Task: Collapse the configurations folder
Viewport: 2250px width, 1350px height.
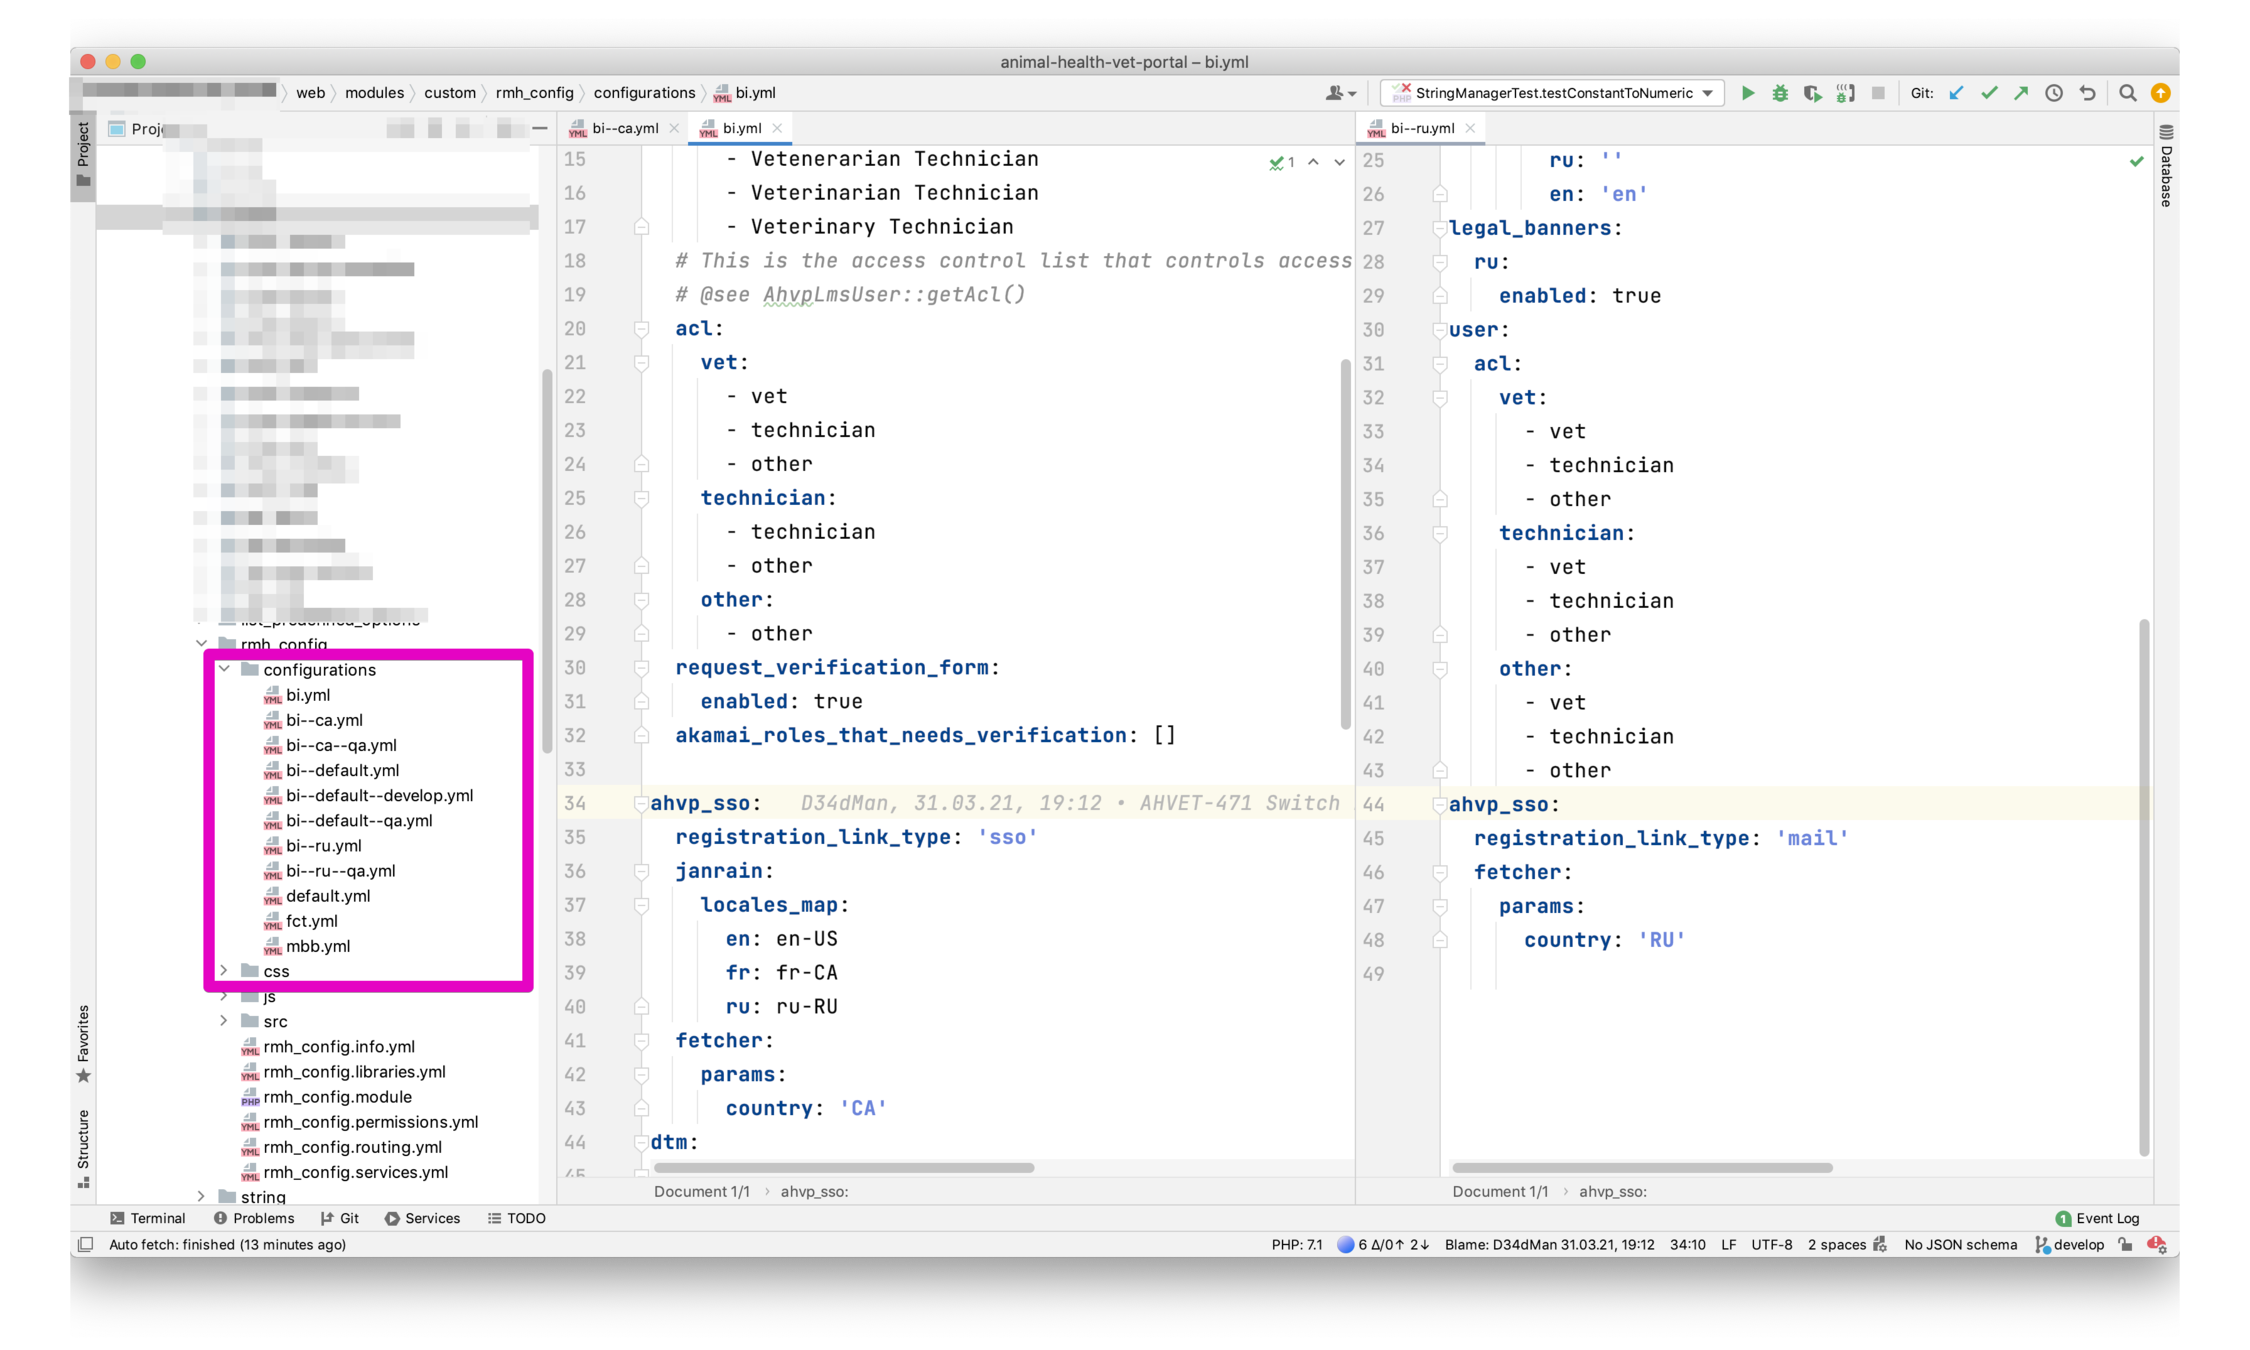Action: coord(225,669)
